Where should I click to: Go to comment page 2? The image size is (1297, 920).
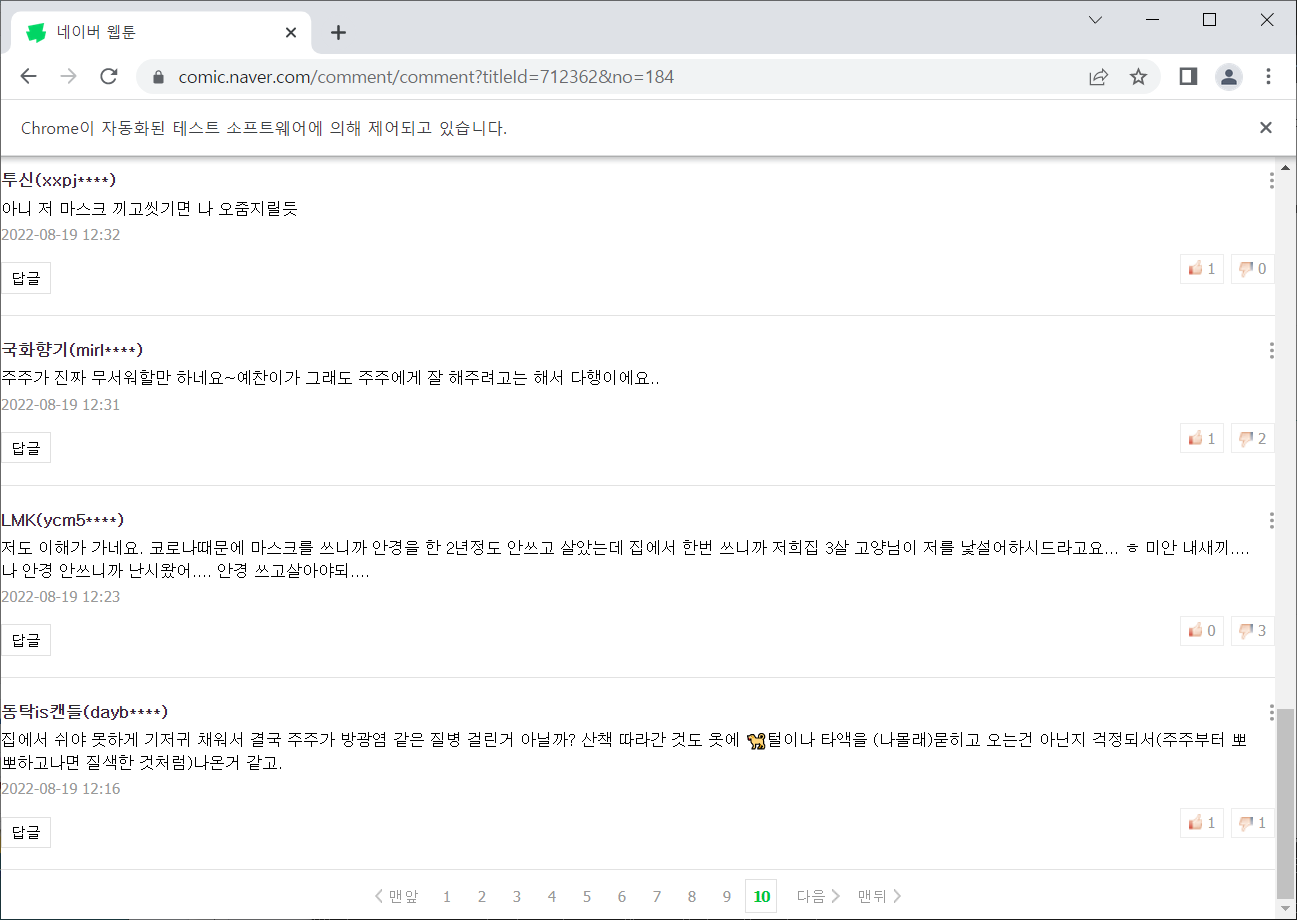482,896
